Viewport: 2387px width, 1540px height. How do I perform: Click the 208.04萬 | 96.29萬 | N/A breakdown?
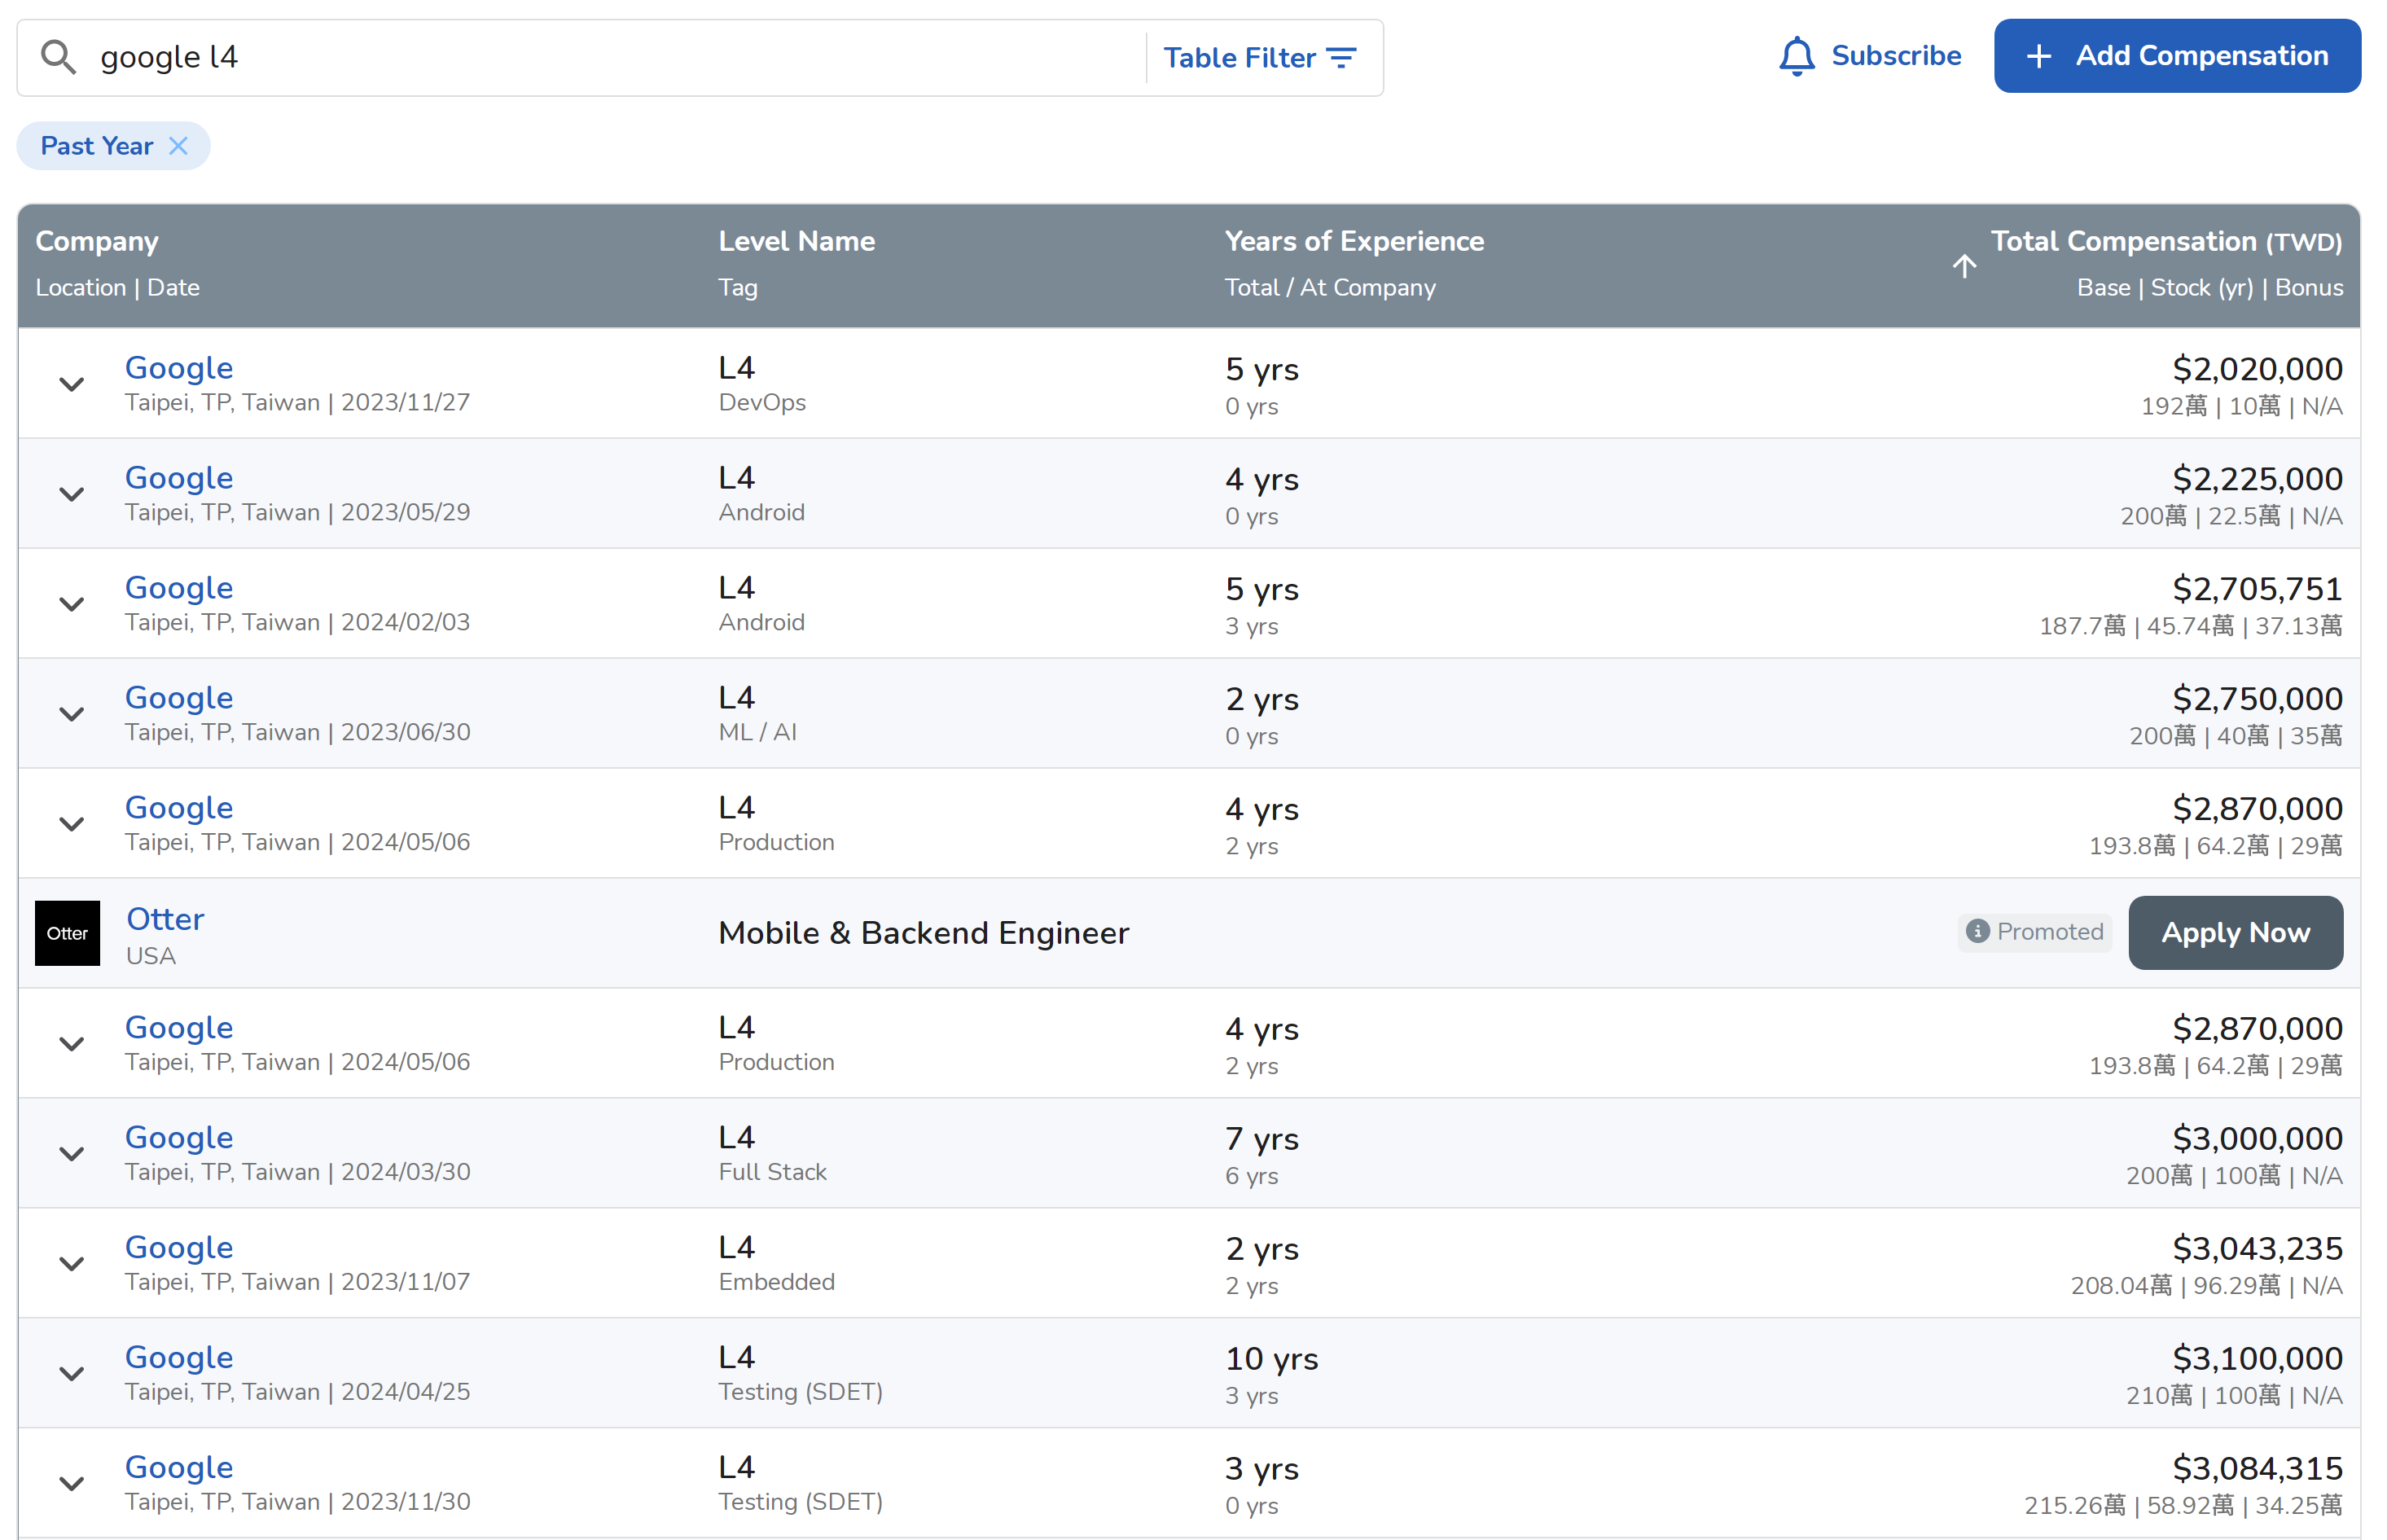pyautogui.click(x=2206, y=1286)
